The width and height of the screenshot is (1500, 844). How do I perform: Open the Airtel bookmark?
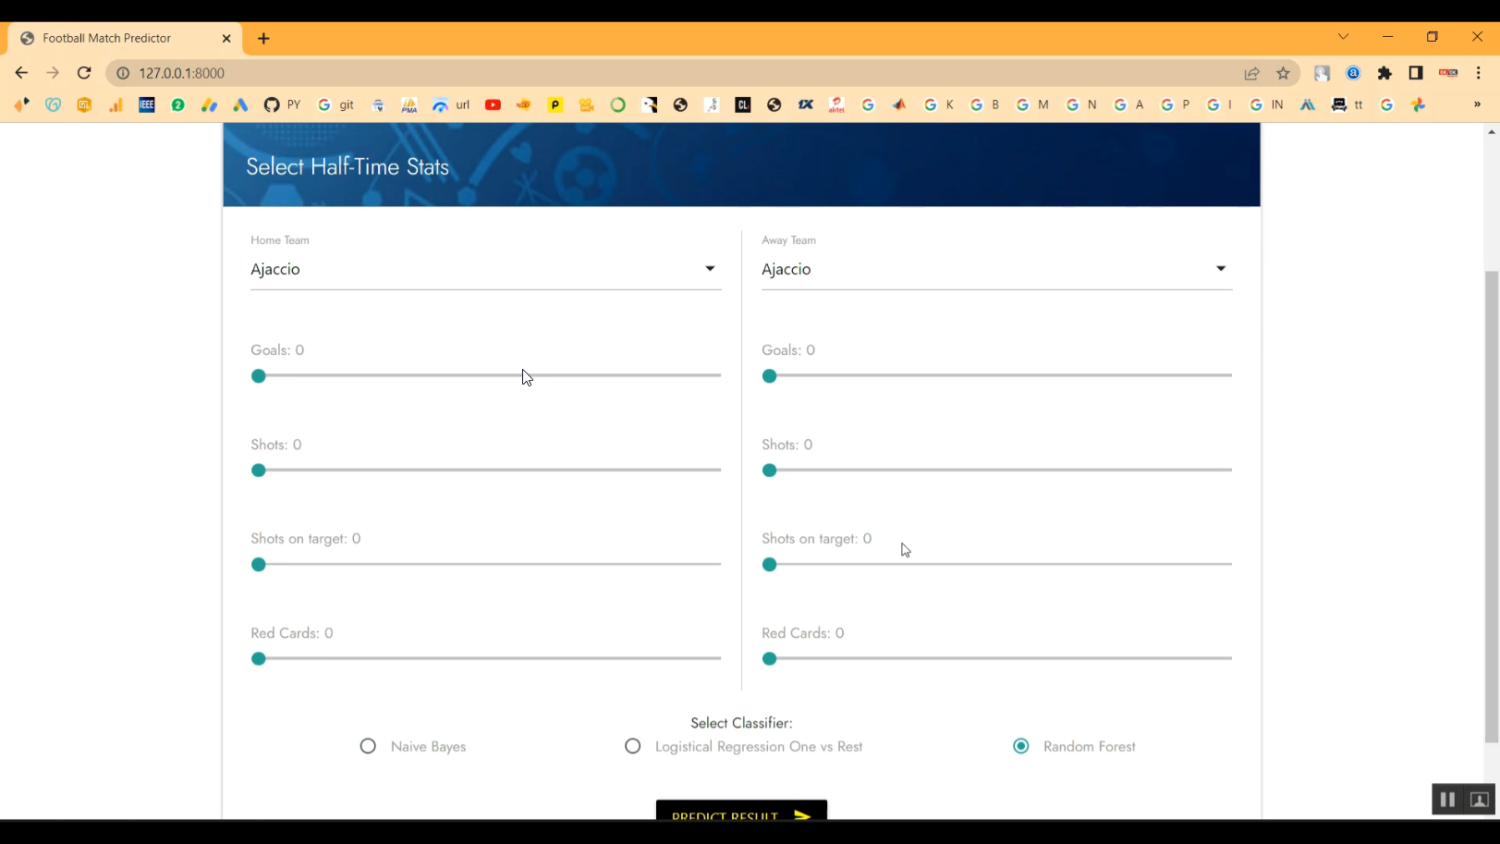[837, 105]
